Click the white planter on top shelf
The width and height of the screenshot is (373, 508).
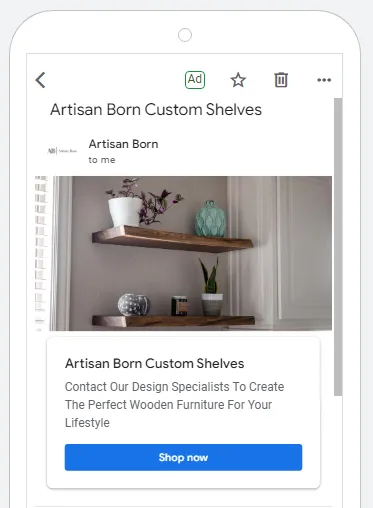[125, 212]
